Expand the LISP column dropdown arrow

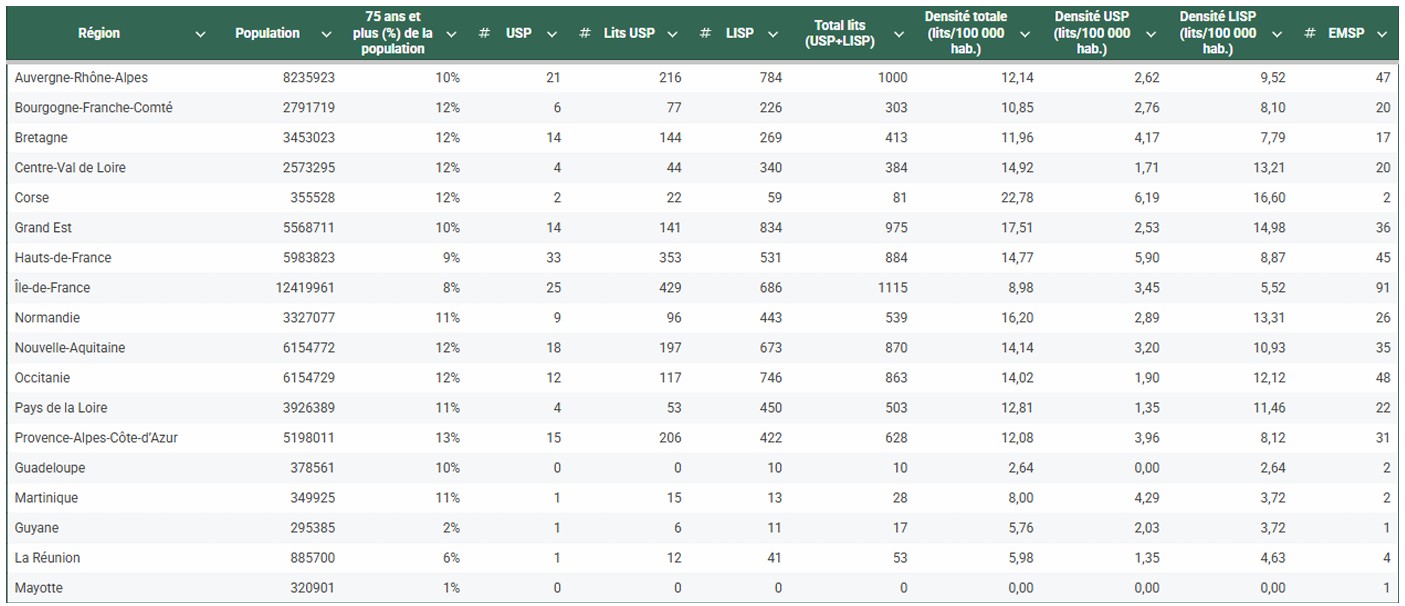(773, 34)
